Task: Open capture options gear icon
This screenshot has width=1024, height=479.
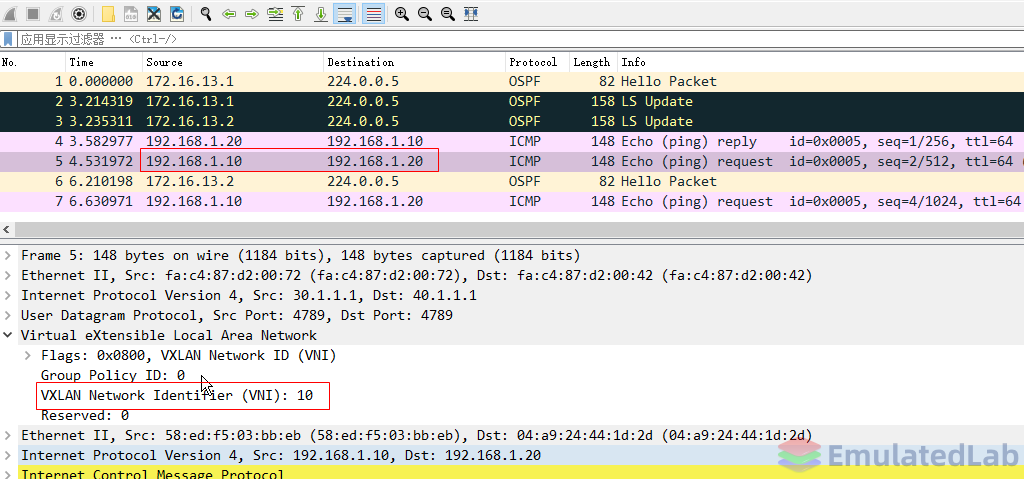Action: coord(79,14)
